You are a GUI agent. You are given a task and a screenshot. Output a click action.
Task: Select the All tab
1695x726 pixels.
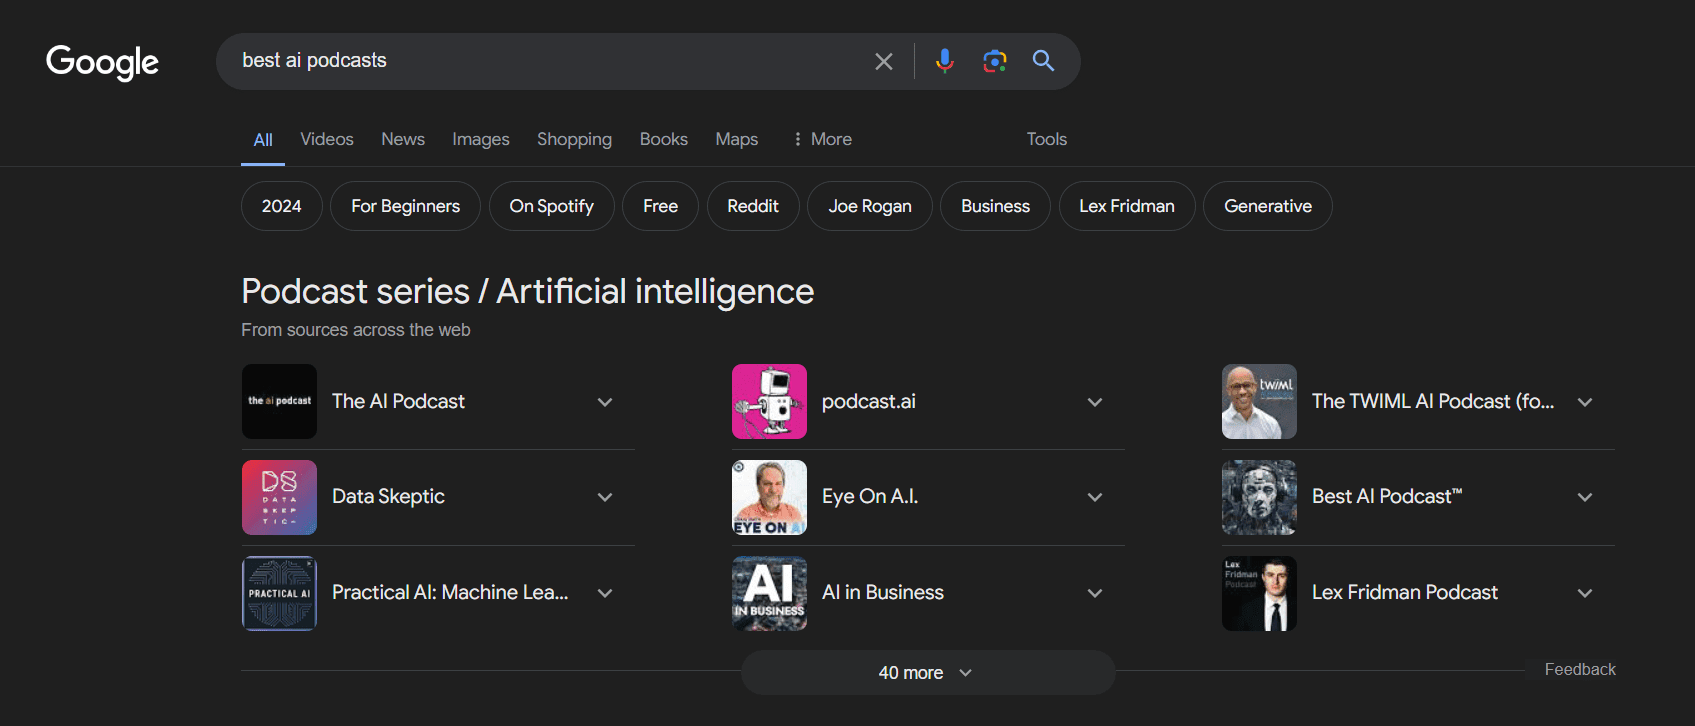(263, 140)
